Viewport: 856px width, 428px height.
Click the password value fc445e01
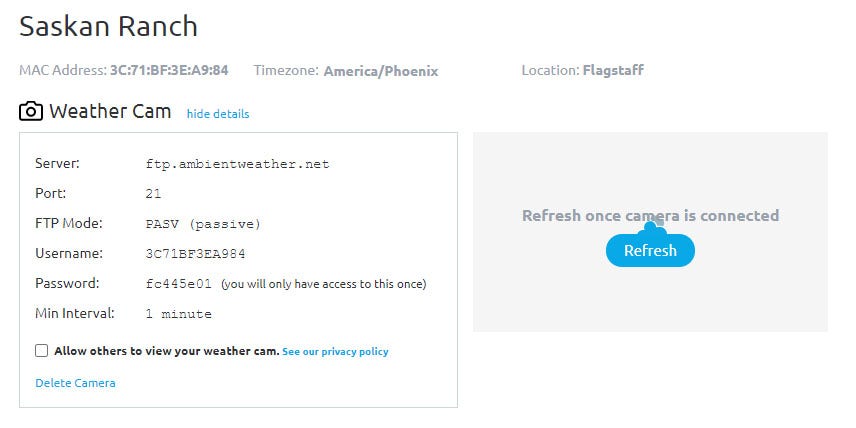click(x=179, y=284)
